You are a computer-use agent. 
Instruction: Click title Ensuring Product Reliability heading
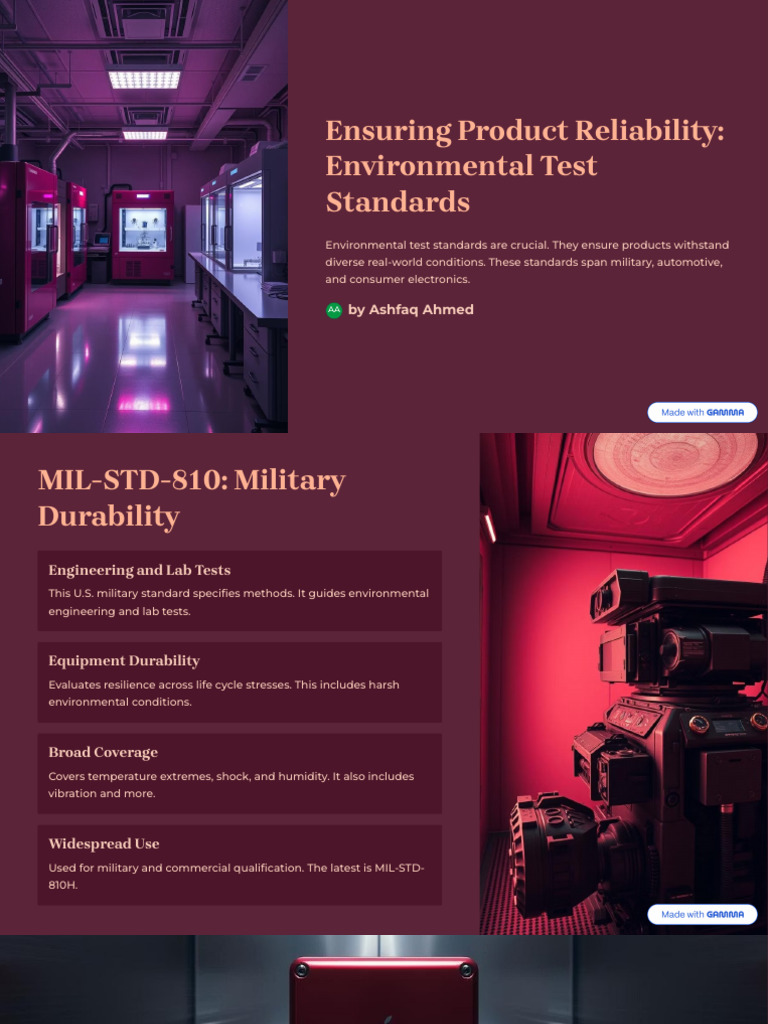pyautogui.click(x=525, y=166)
